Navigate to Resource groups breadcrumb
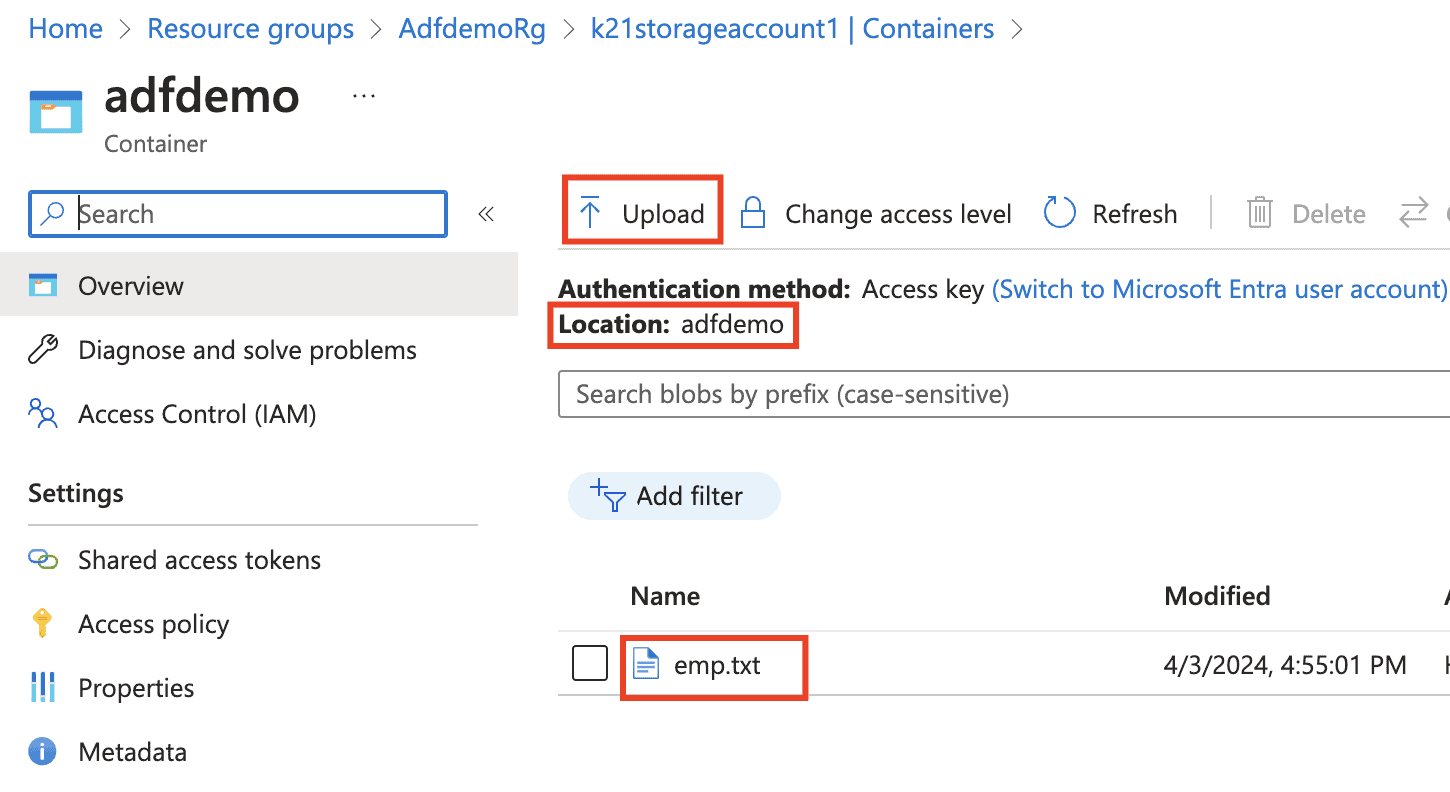The height and width of the screenshot is (792, 1450). (x=250, y=29)
